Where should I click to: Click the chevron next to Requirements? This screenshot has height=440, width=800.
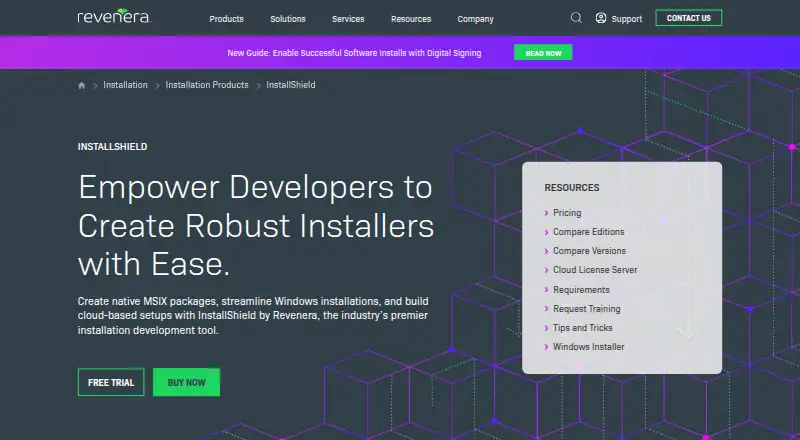pos(546,290)
